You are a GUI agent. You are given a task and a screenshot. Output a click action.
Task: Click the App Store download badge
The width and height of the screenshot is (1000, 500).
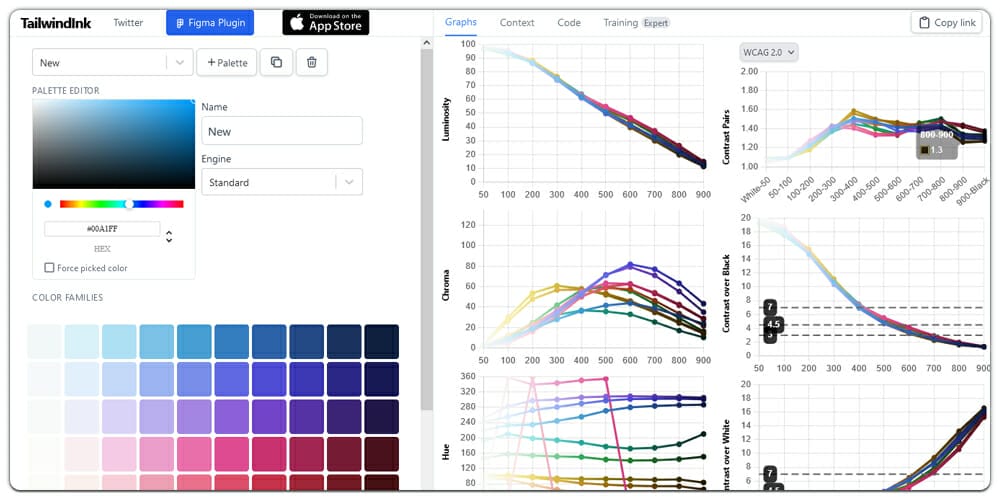pyautogui.click(x=325, y=23)
